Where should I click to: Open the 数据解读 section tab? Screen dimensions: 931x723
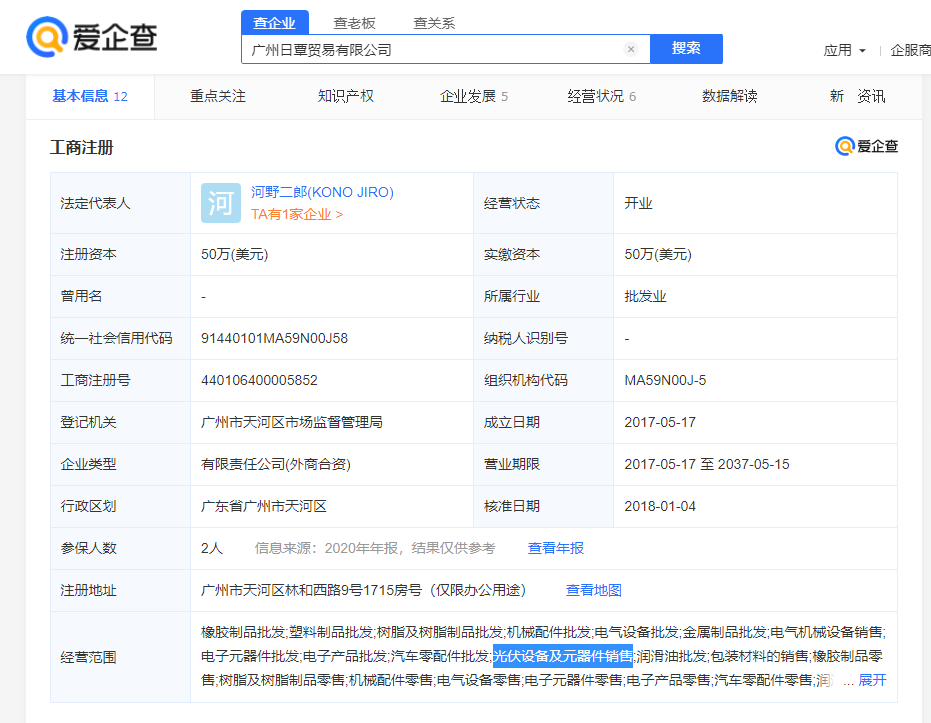tap(730, 96)
